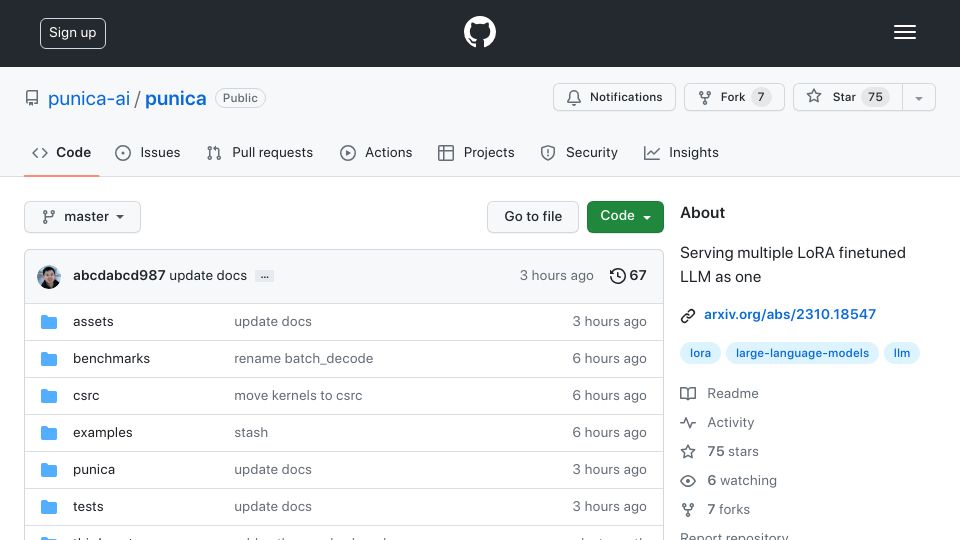960x540 pixels.
Task: Click the Notifications bell button
Action: [614, 97]
